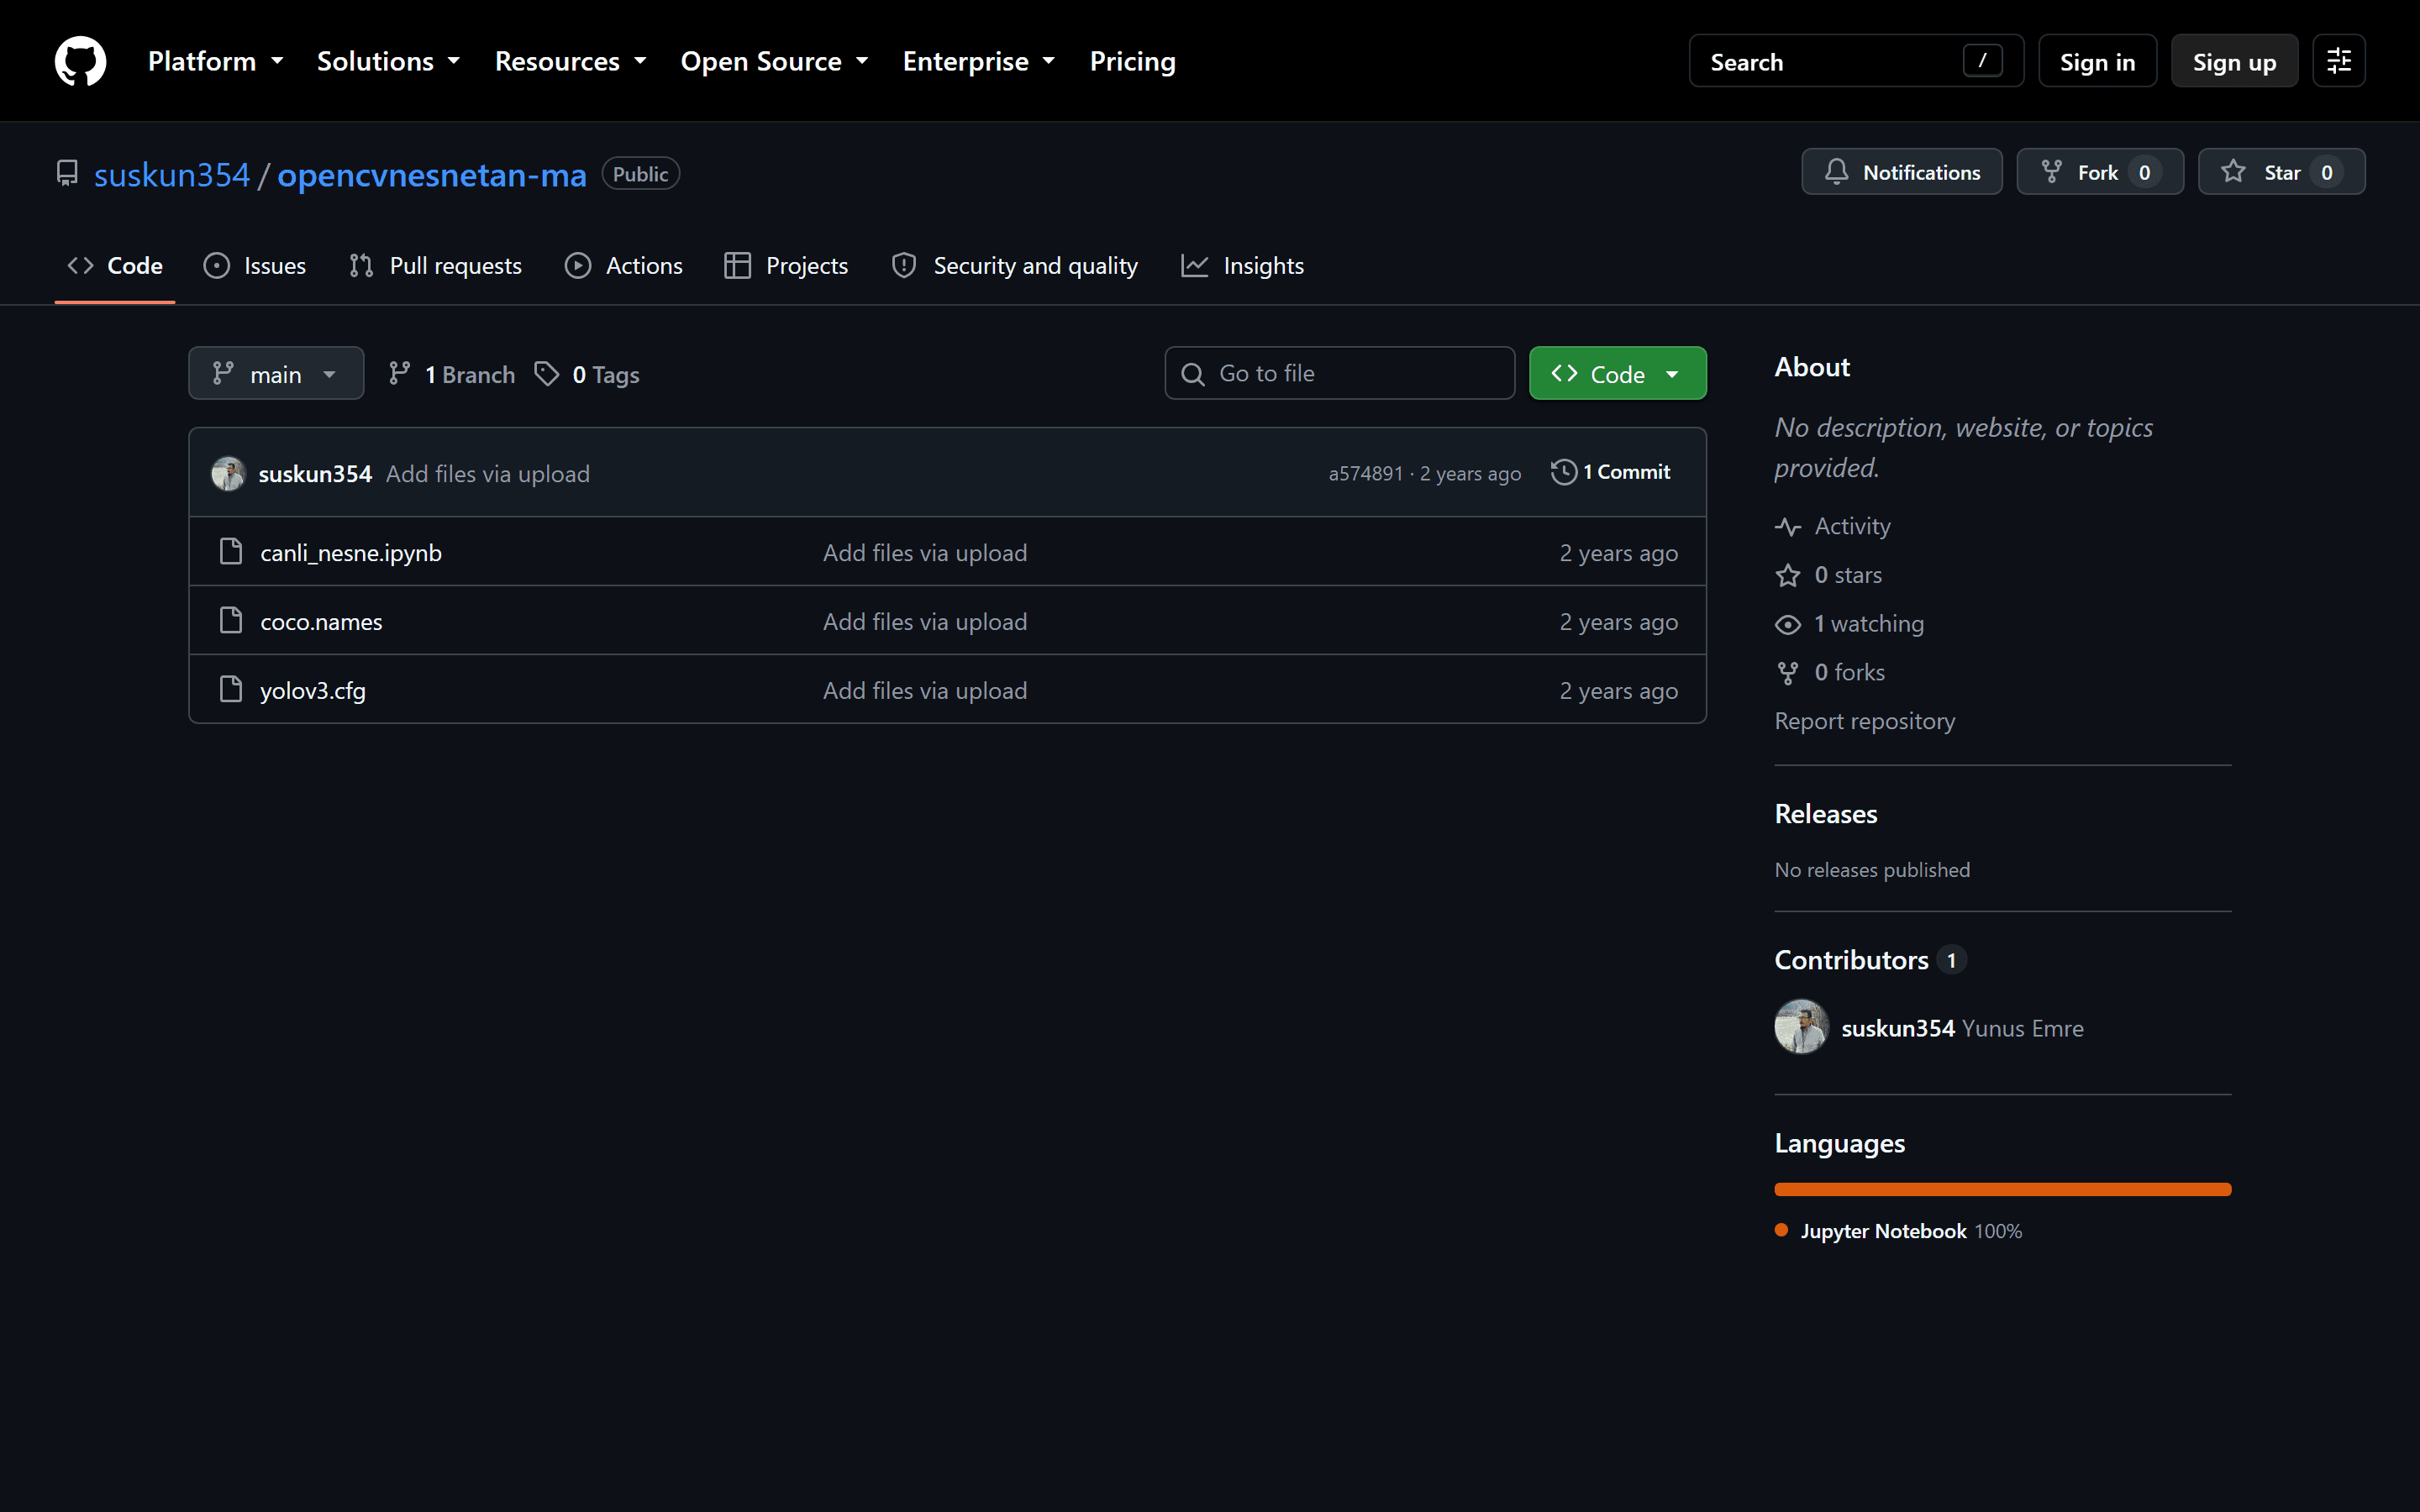Open the Projects tab
The width and height of the screenshot is (2420, 1512).
coord(786,265)
